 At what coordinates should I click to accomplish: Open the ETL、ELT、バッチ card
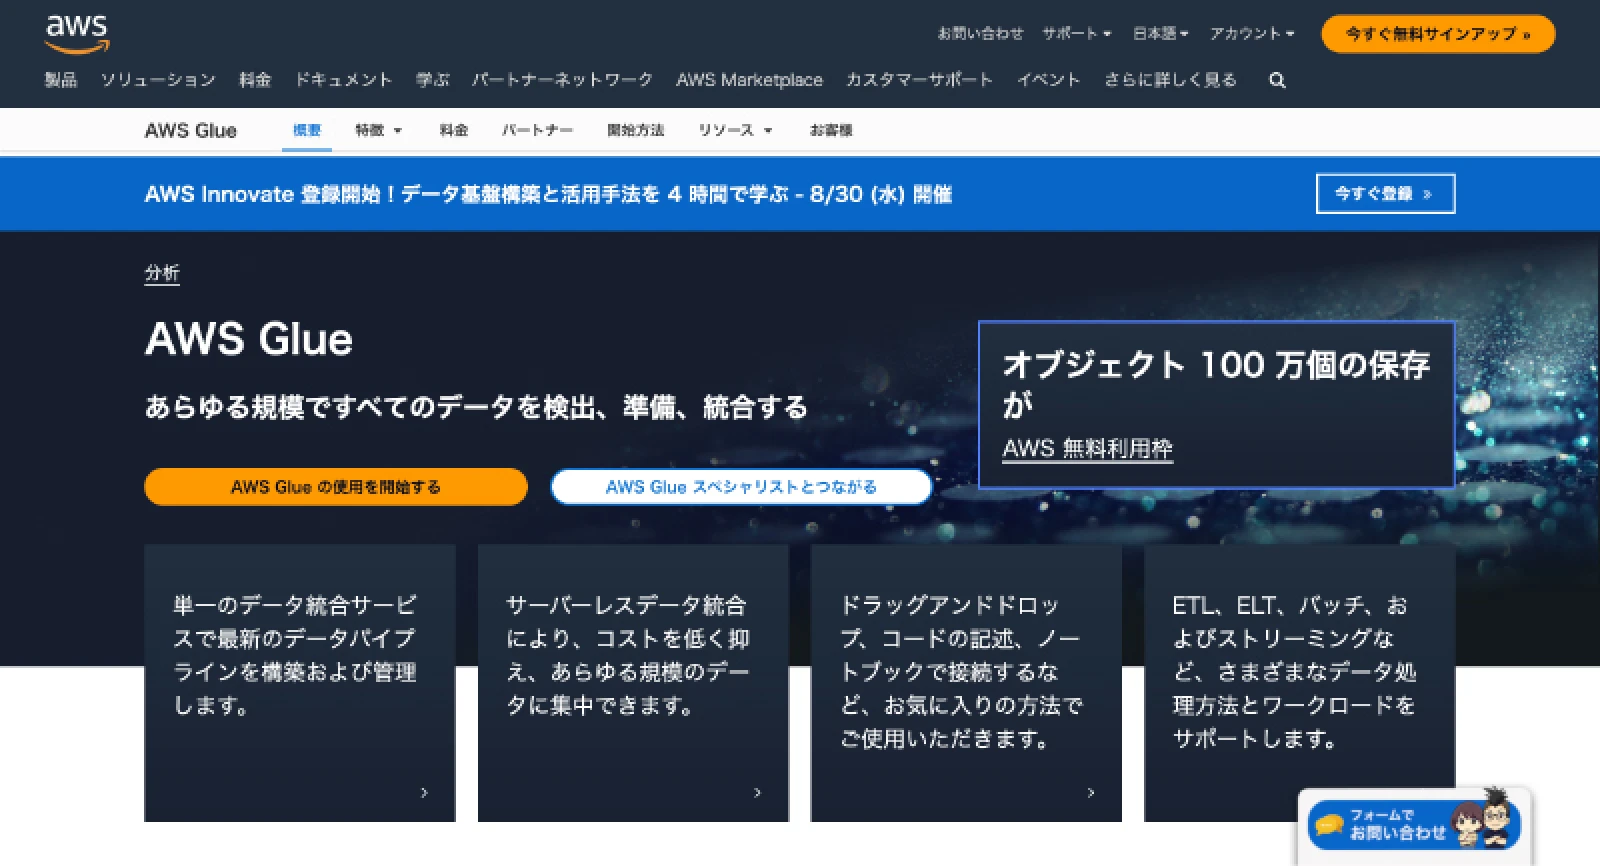[x=1299, y=683]
